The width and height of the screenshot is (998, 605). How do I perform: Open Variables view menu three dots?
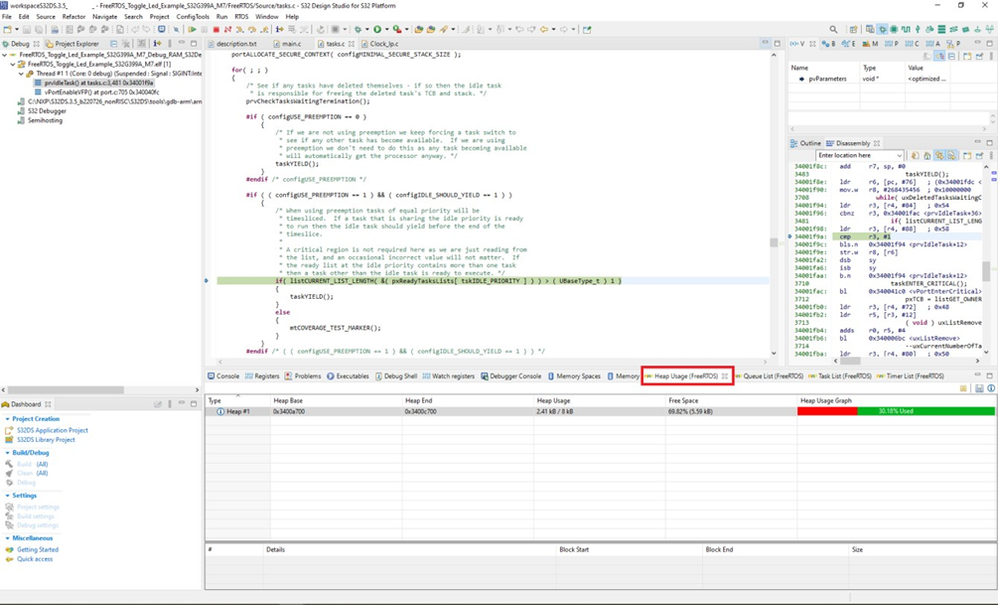[991, 57]
